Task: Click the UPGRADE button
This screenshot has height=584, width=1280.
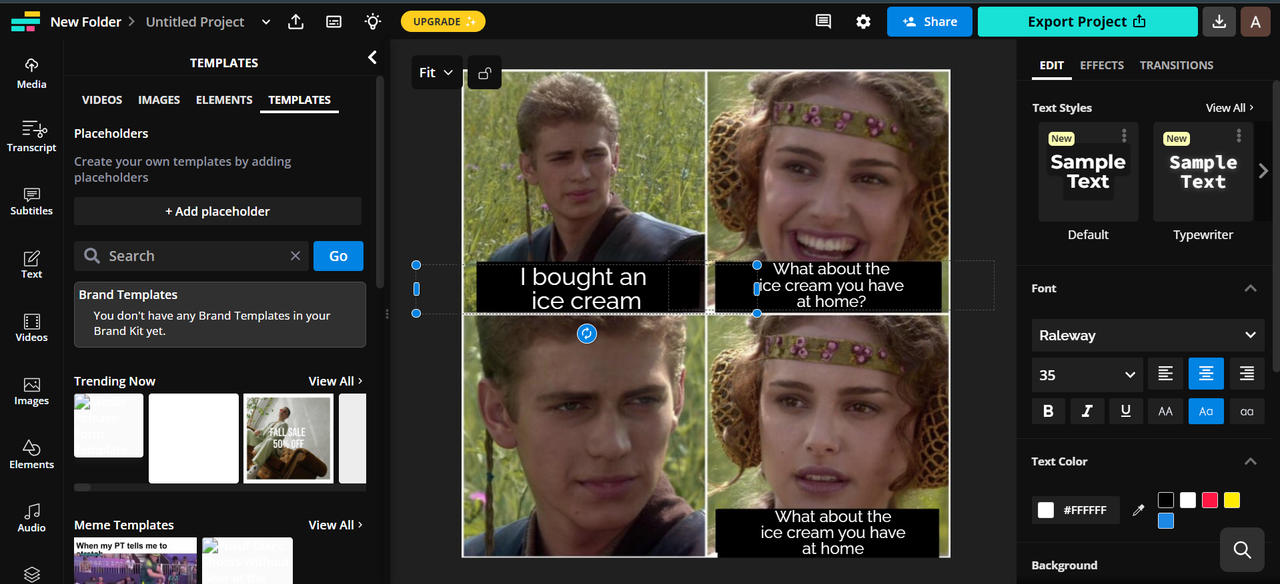Action: (443, 21)
